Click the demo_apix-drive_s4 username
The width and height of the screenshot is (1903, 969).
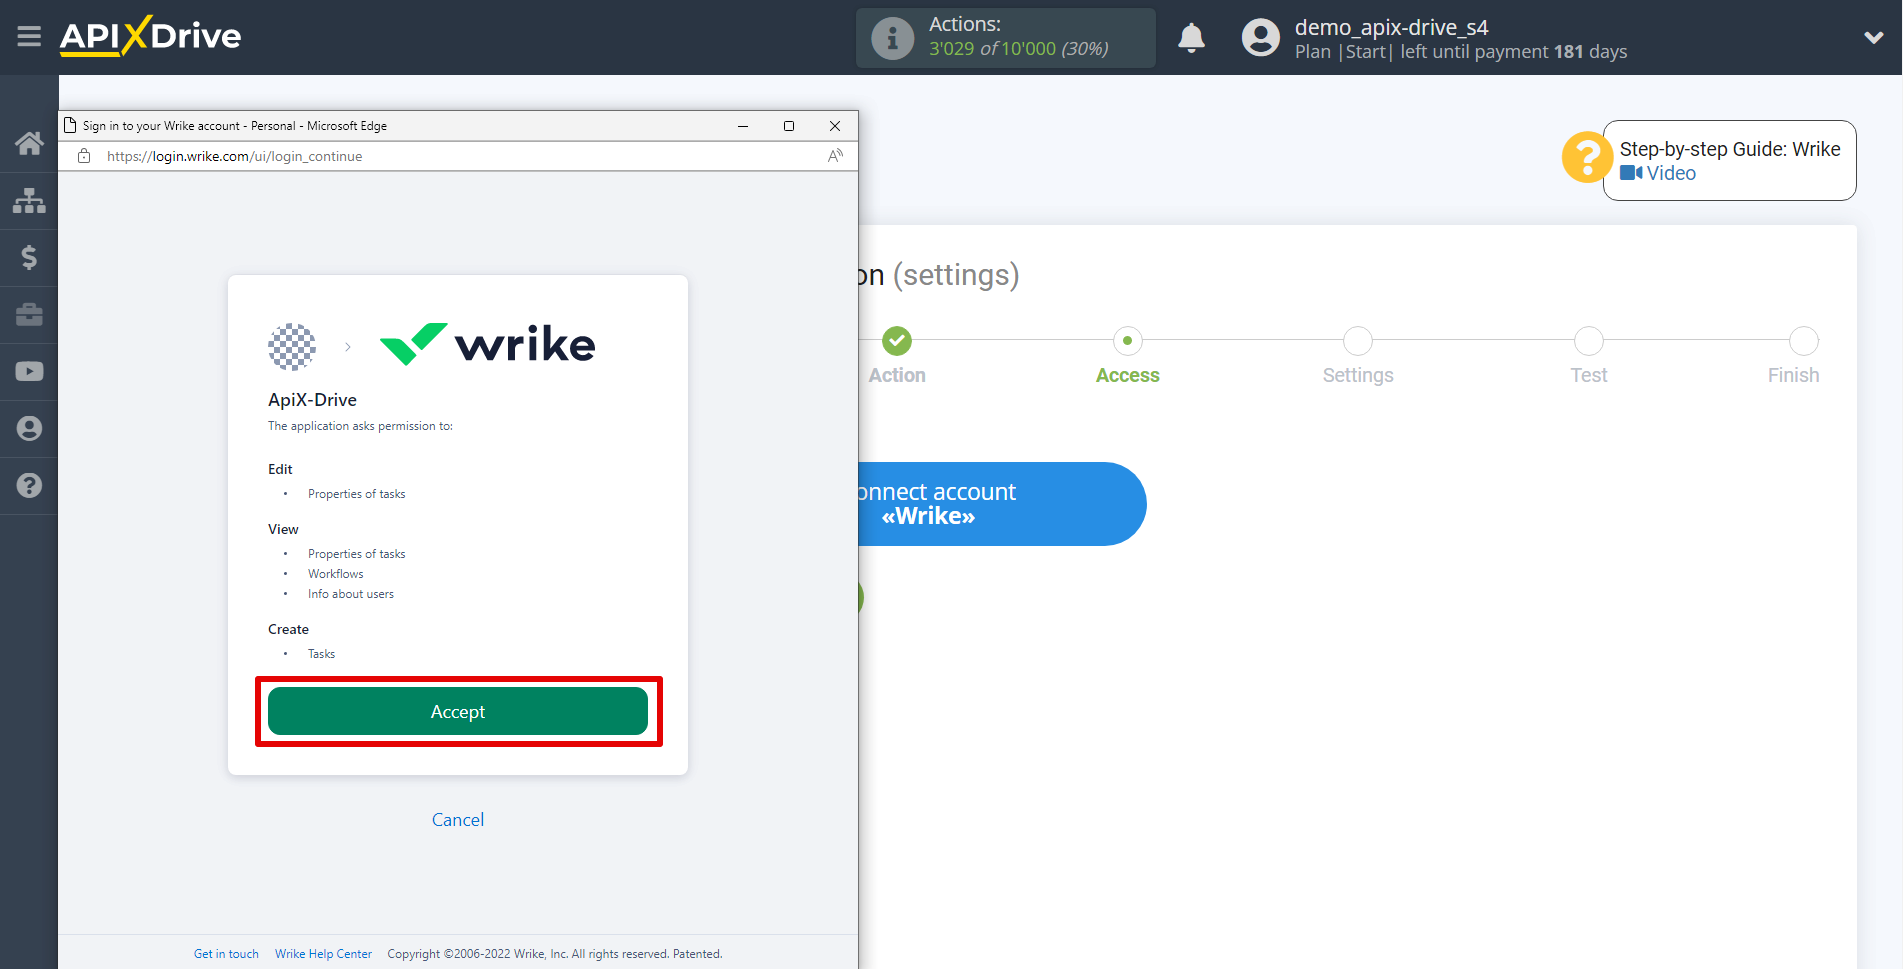tap(1391, 27)
